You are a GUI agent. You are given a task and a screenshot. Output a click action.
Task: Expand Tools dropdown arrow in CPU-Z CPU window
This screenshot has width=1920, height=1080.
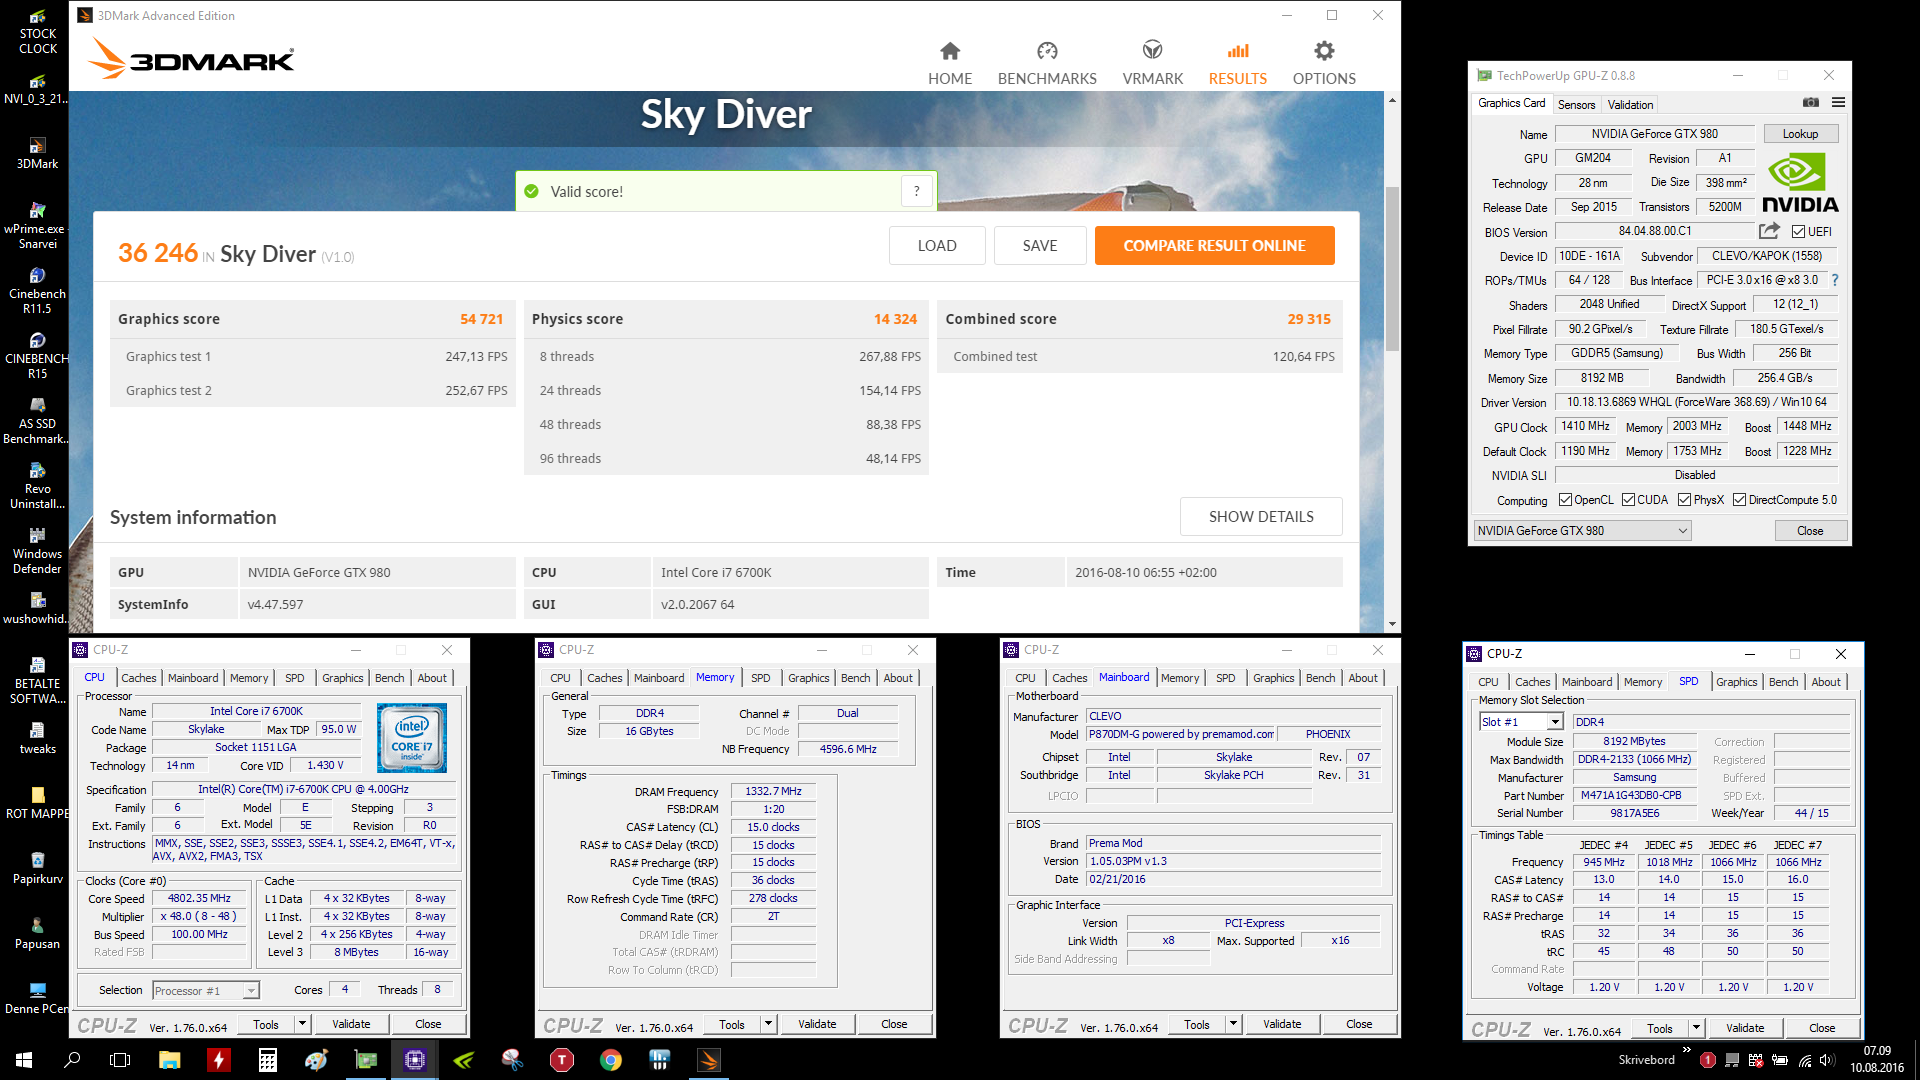pyautogui.click(x=303, y=1024)
